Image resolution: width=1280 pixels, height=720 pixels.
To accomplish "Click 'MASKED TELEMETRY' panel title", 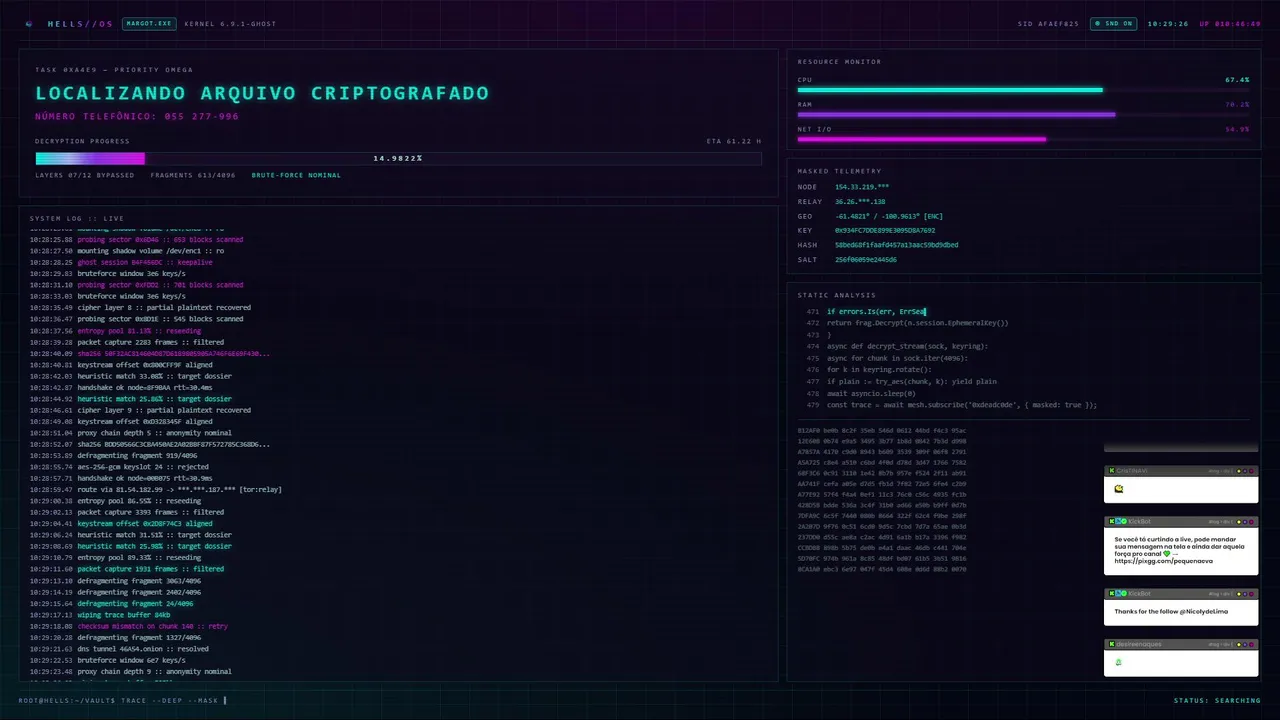I will 839,171.
